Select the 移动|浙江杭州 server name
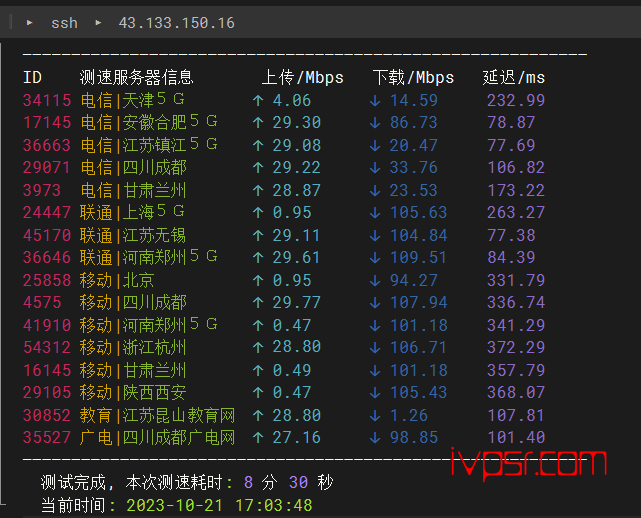The width and height of the screenshot is (641, 518). [133, 347]
